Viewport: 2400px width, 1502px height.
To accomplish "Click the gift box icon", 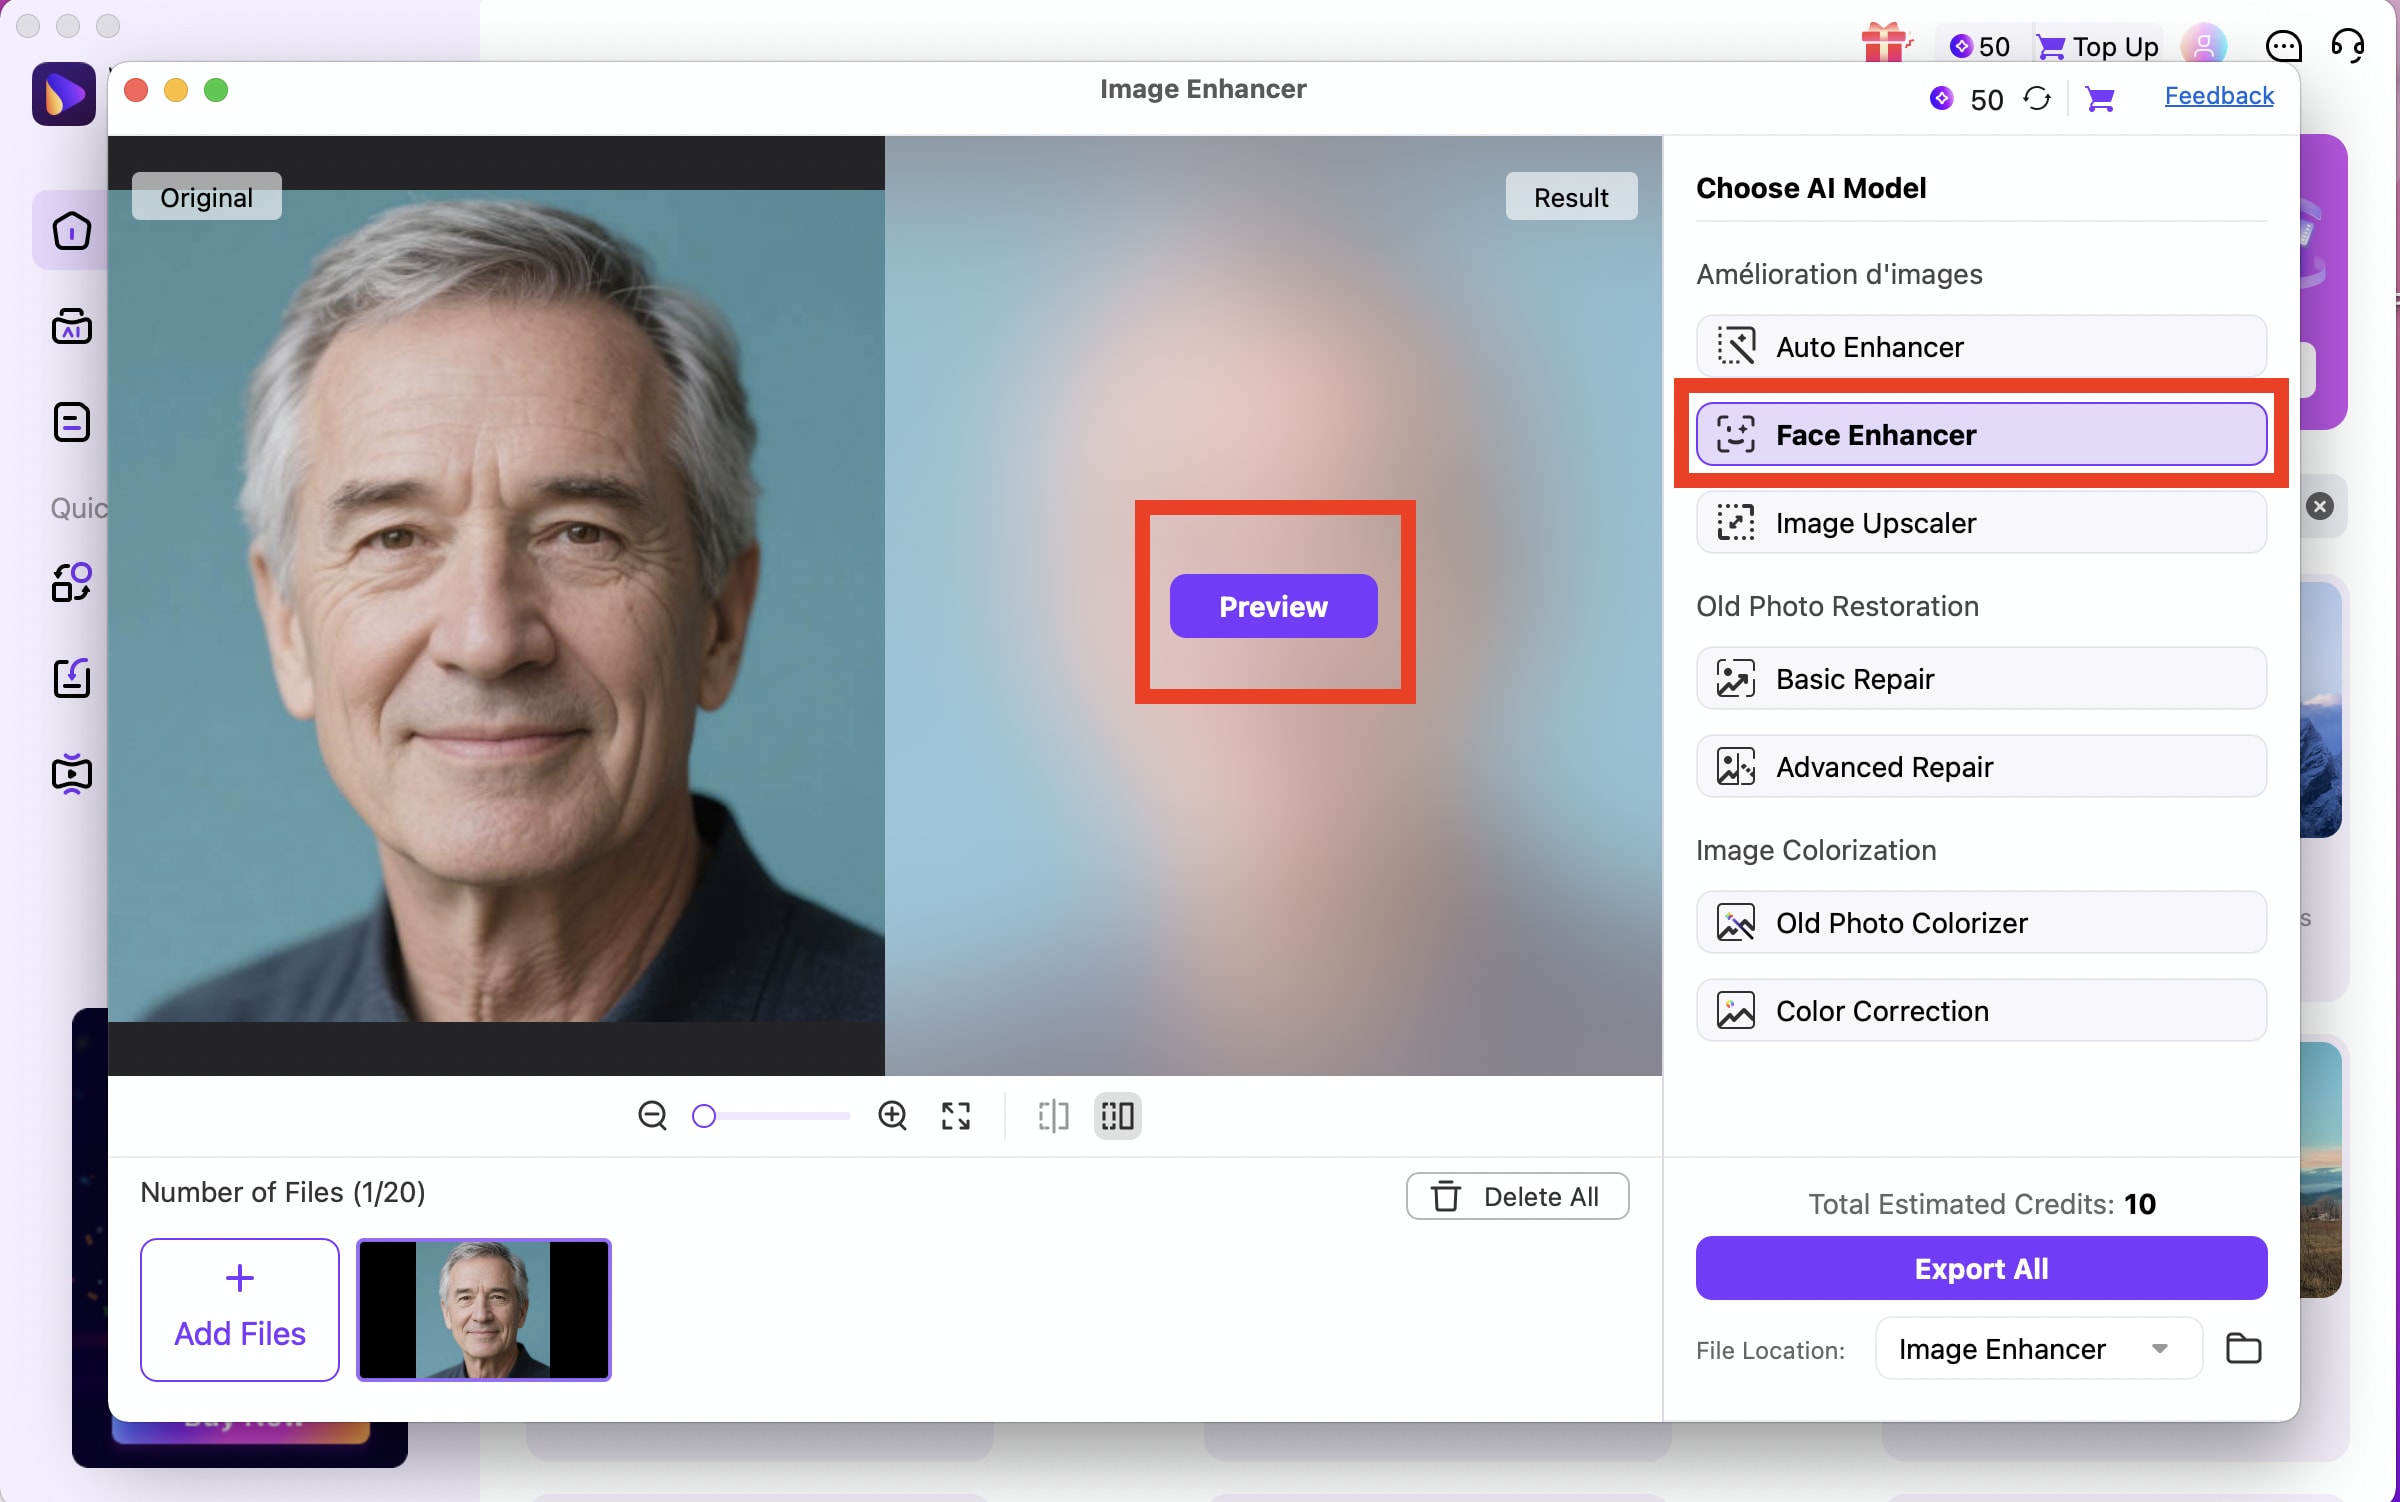I will [x=1884, y=45].
